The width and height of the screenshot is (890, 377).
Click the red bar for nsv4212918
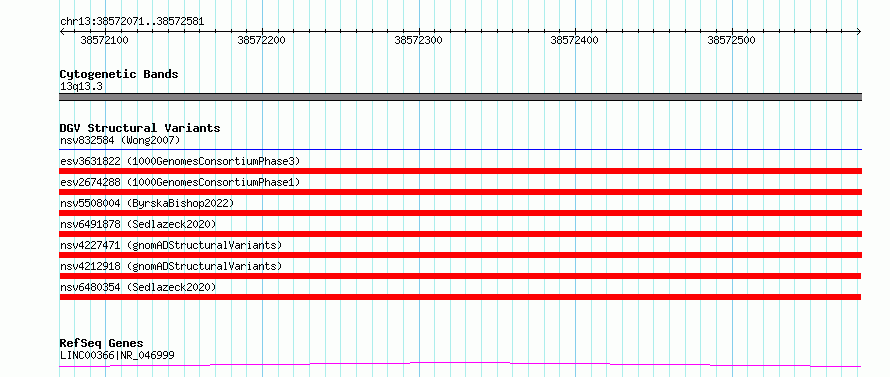(x=461, y=276)
